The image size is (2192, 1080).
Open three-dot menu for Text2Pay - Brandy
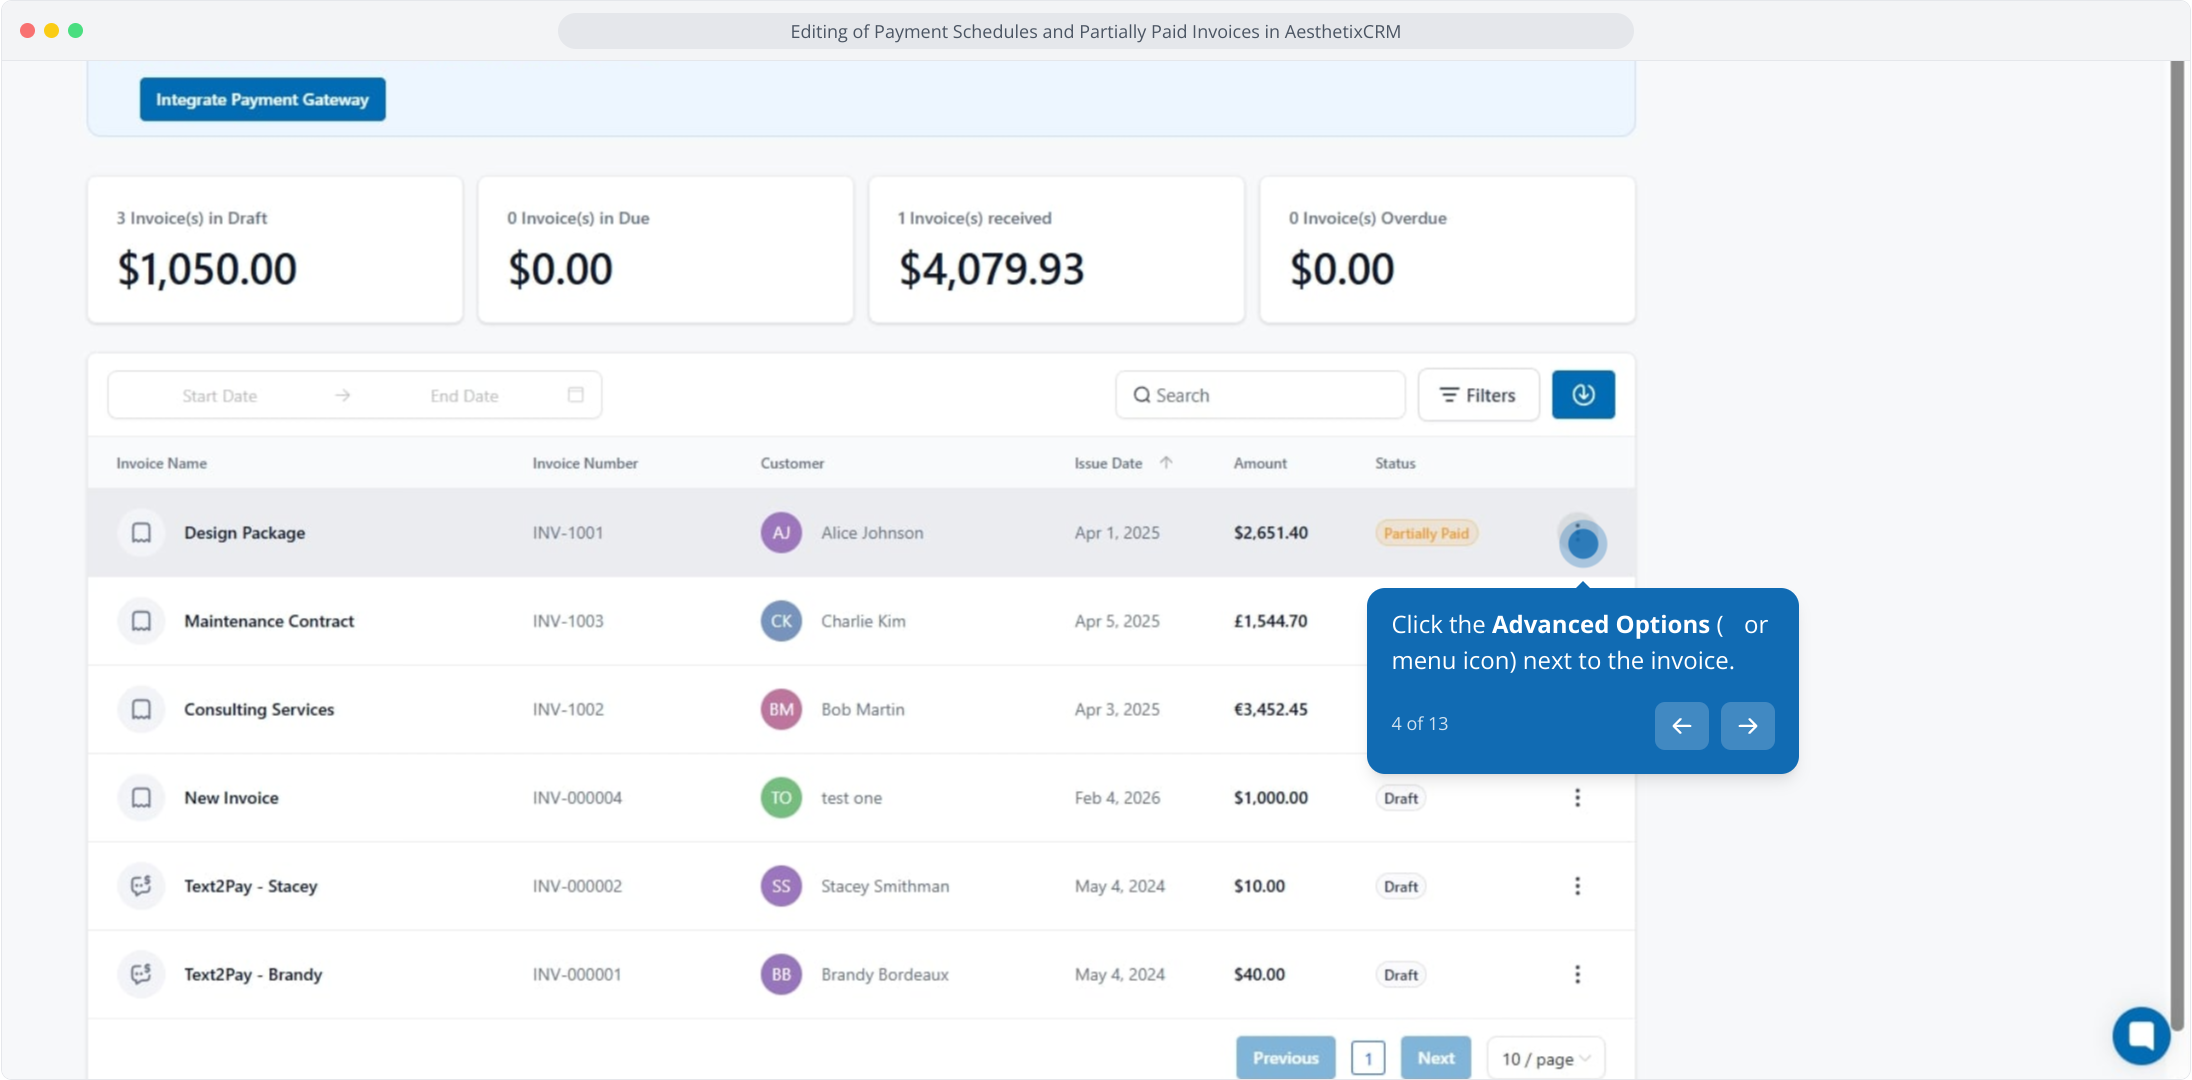coord(1577,974)
